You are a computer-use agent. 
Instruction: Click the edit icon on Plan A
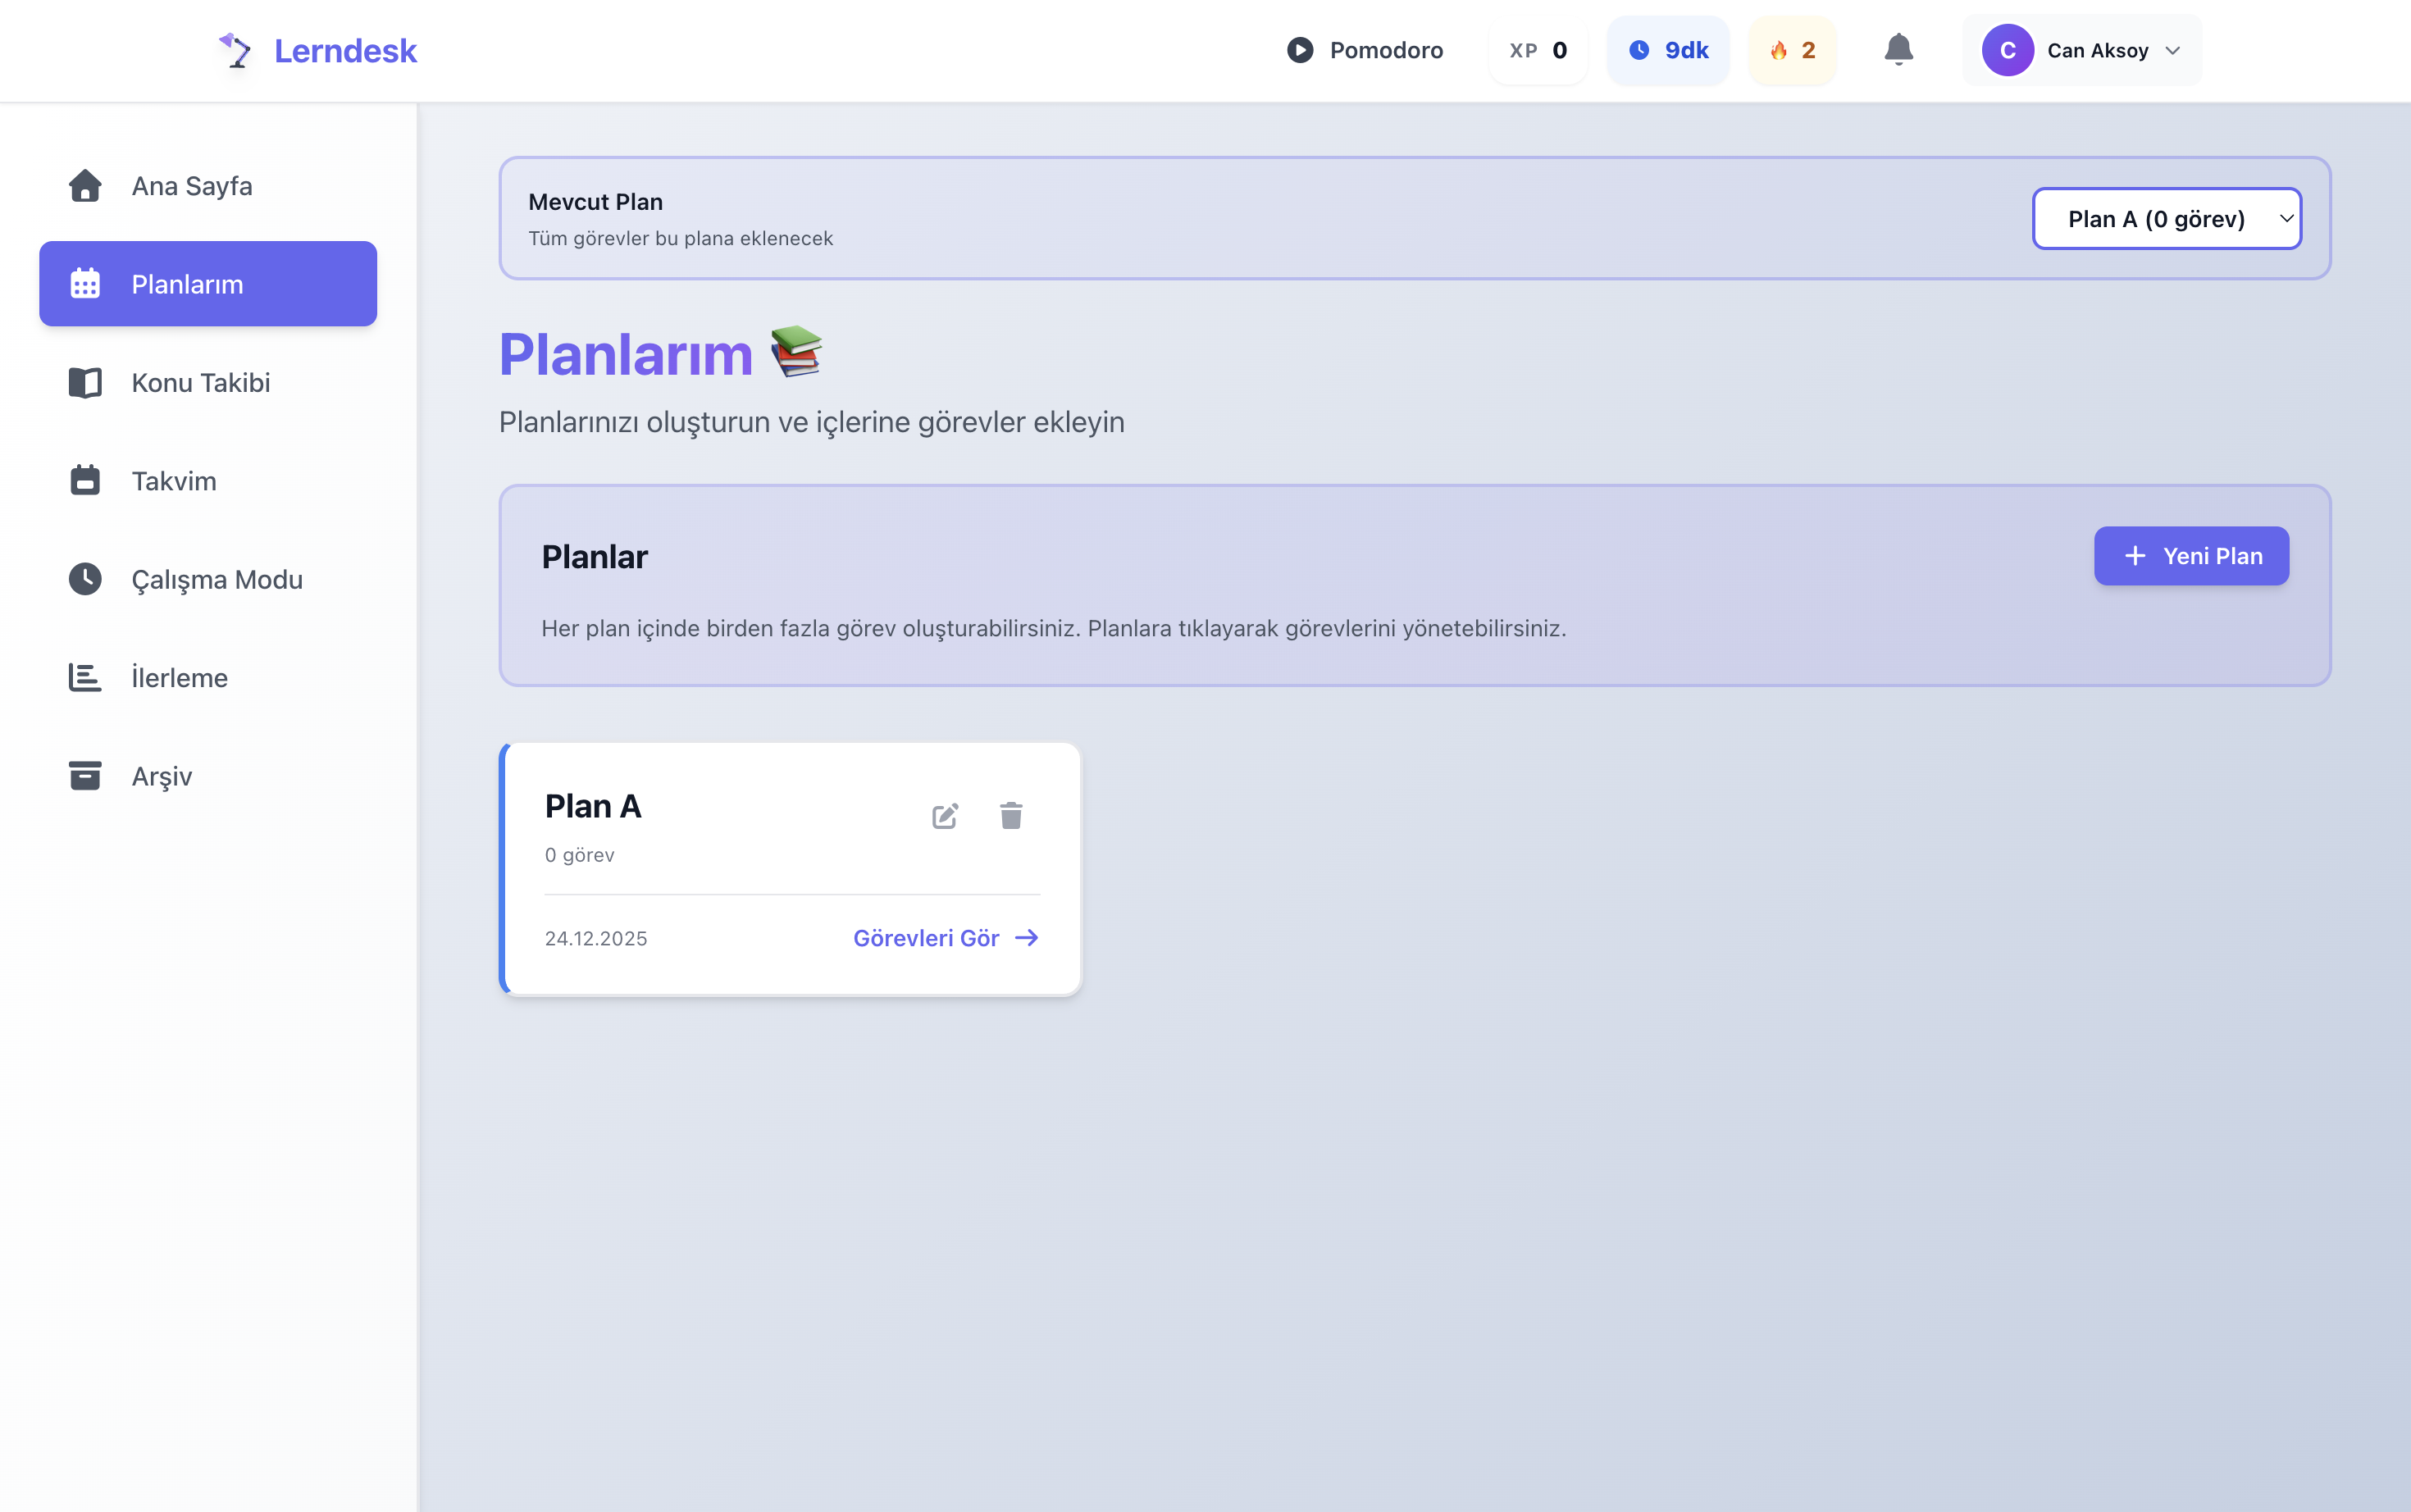tap(945, 815)
